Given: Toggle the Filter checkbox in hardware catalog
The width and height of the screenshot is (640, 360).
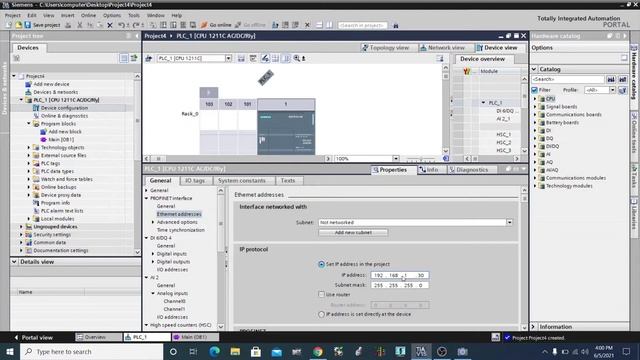Looking at the screenshot, I should (535, 90).
